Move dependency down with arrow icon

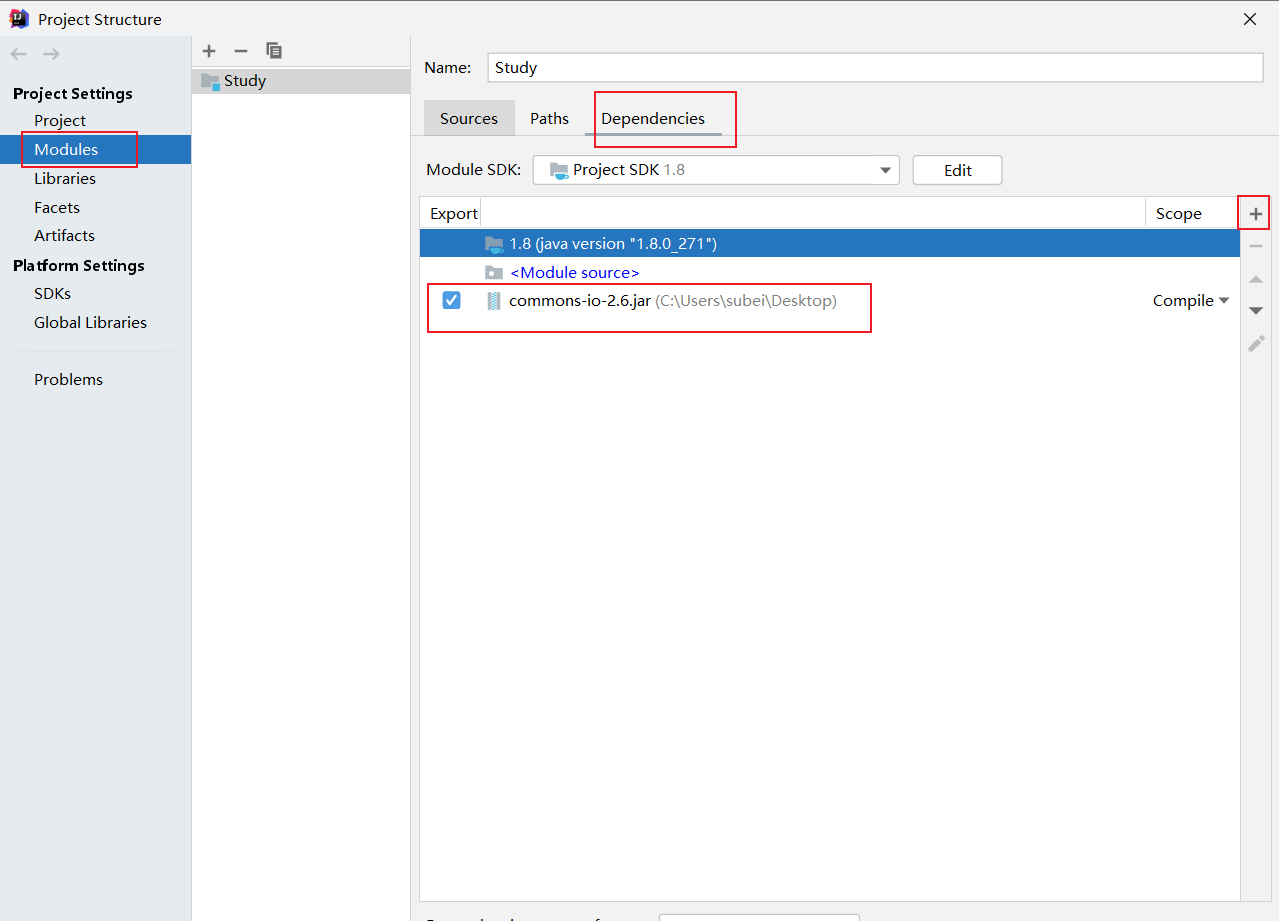click(1256, 311)
